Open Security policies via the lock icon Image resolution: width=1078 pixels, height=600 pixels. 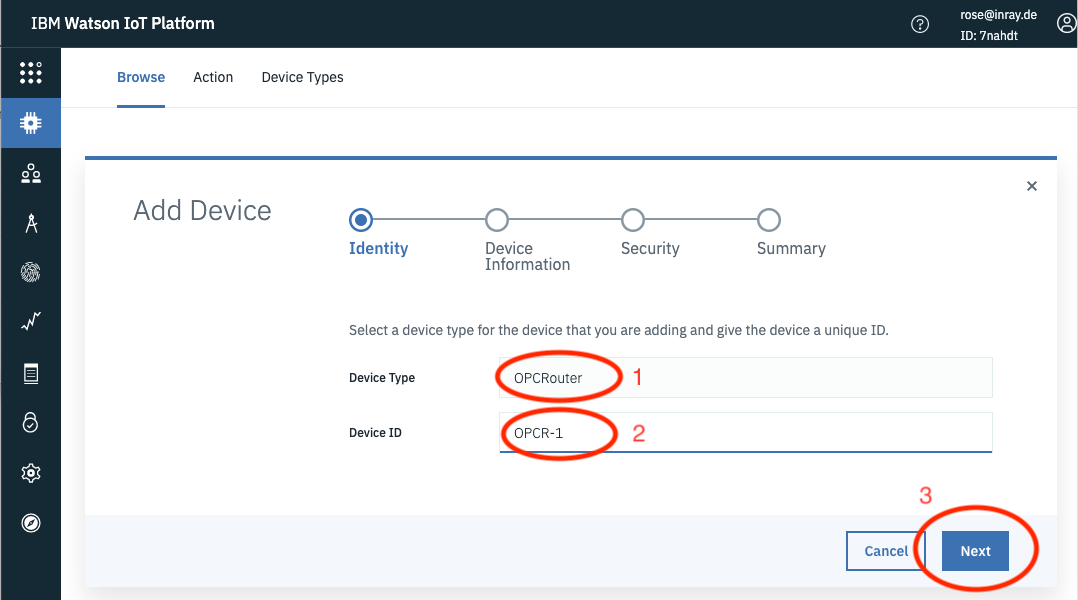coord(30,422)
